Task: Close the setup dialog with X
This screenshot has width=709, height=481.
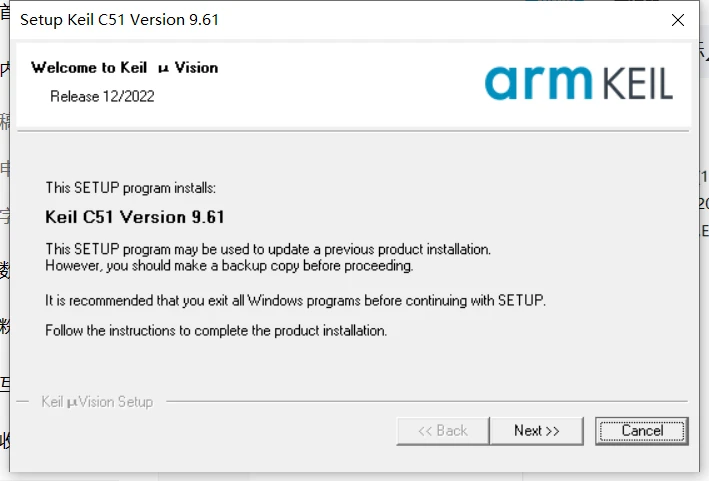Action: tap(679, 20)
